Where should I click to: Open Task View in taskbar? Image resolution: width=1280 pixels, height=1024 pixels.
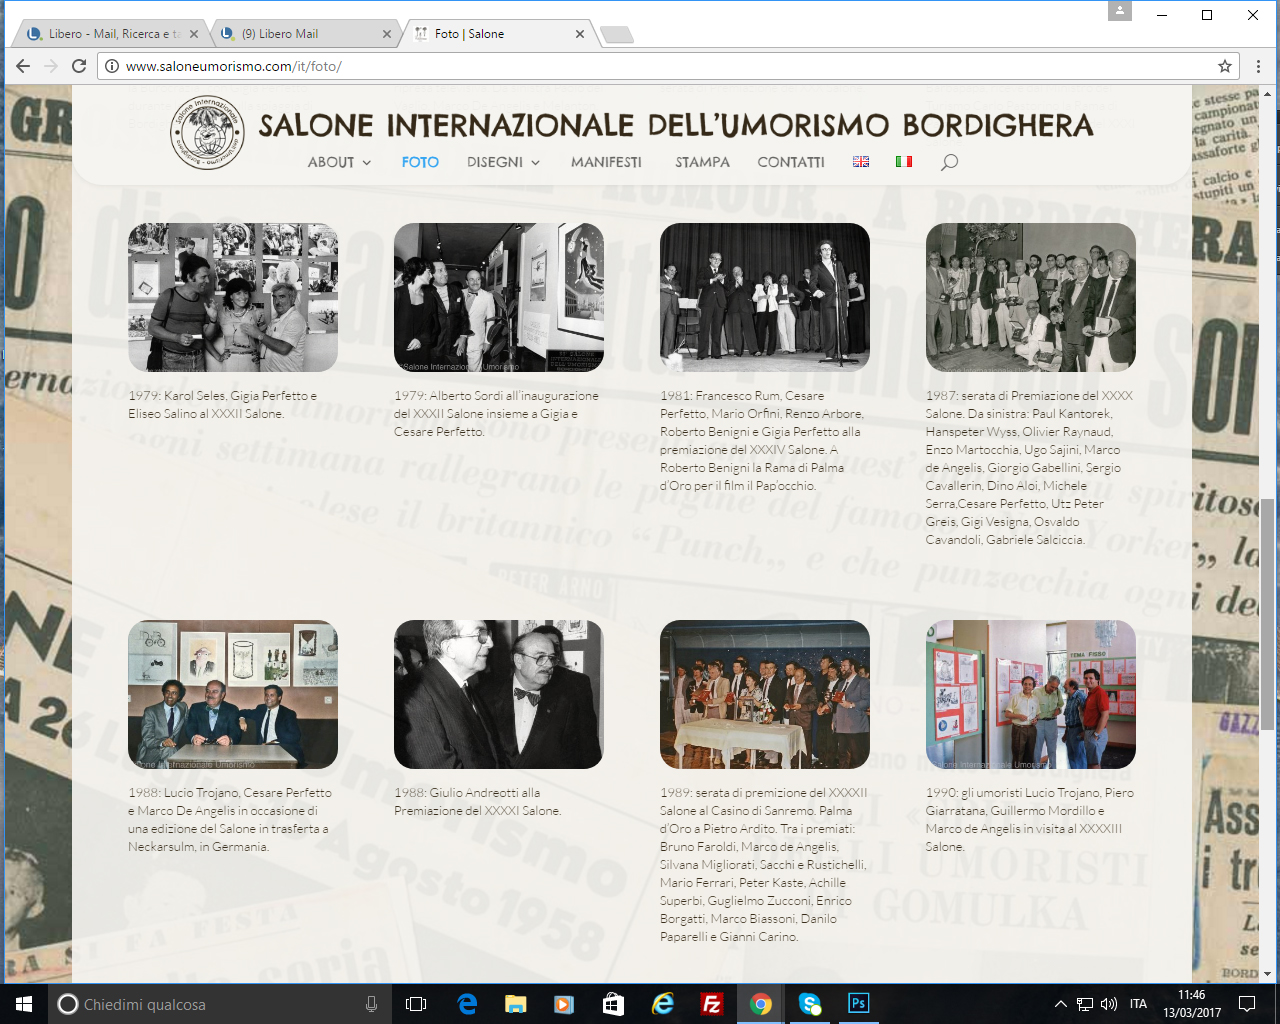pos(416,1004)
